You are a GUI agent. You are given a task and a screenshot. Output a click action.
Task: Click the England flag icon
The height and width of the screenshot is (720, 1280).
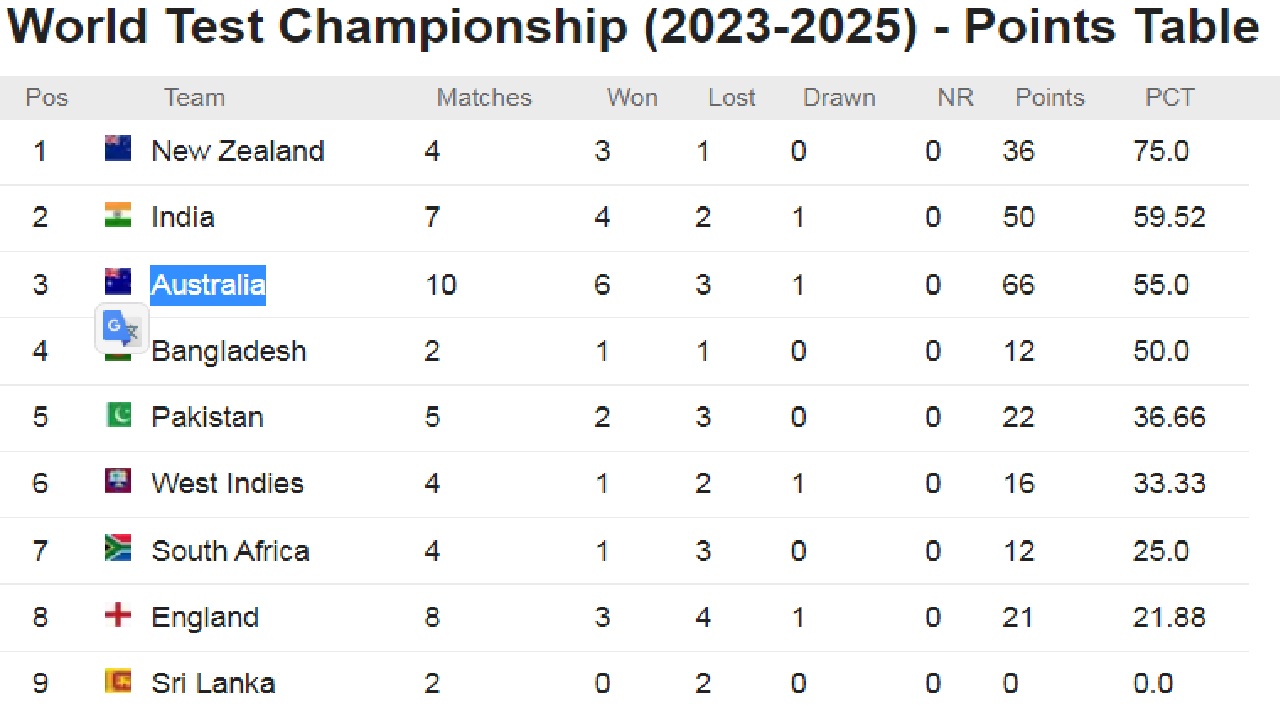(118, 614)
